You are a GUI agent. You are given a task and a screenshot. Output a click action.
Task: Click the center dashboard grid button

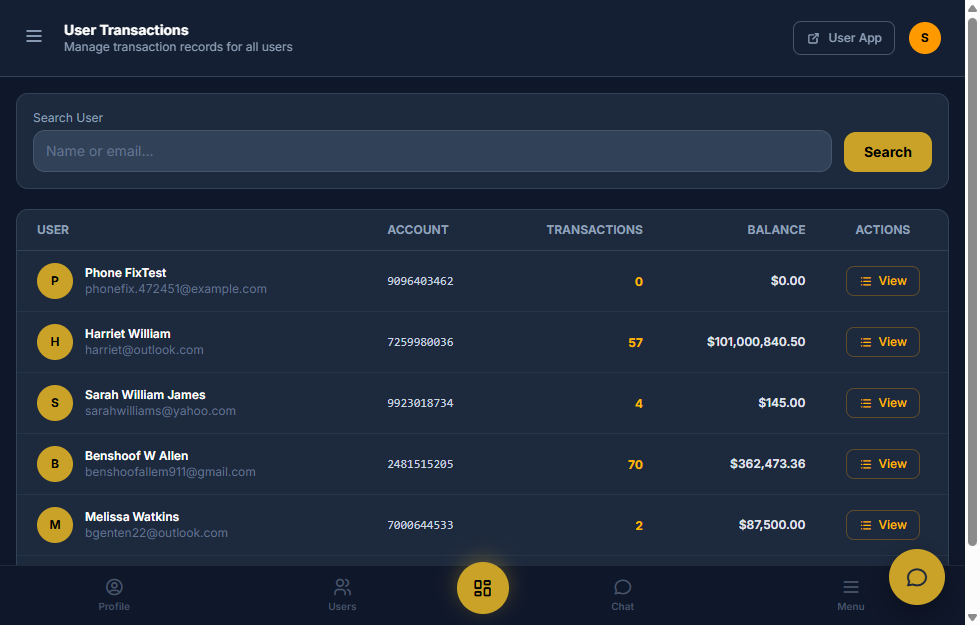coord(482,588)
